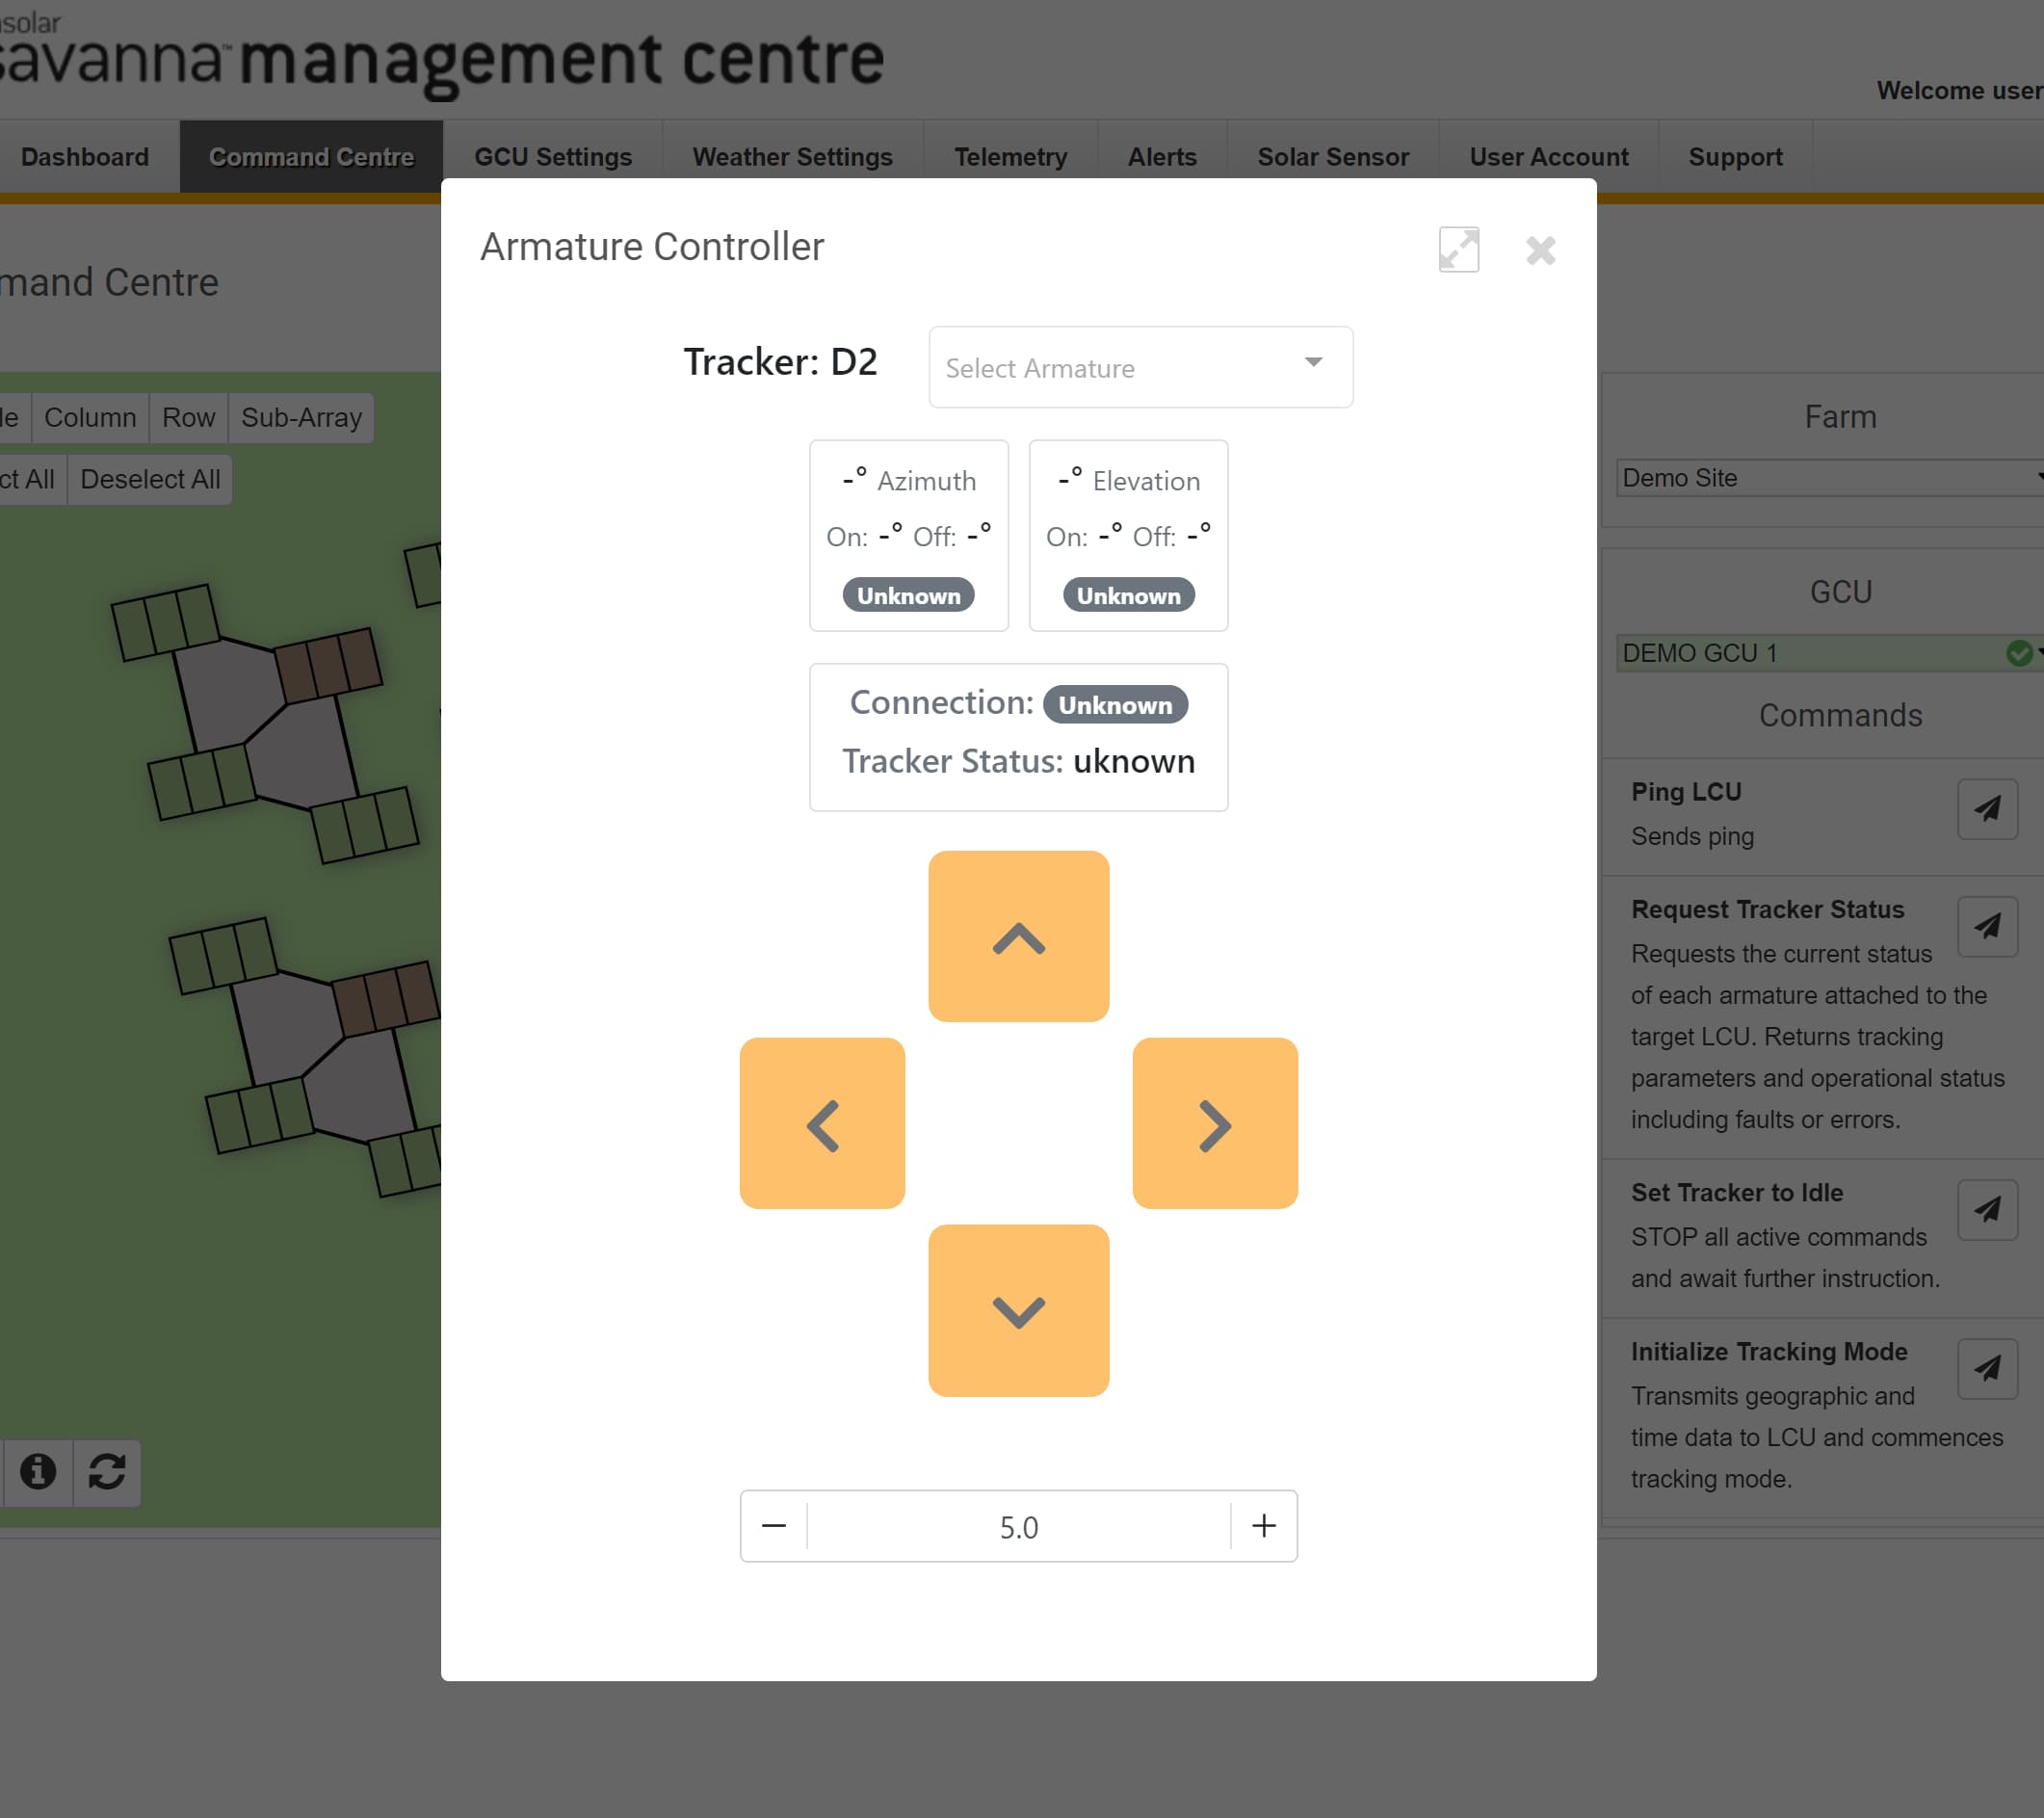Screen dimensions: 2044x1818
Task: Increase step value with plus button
Action: click(1263, 1526)
